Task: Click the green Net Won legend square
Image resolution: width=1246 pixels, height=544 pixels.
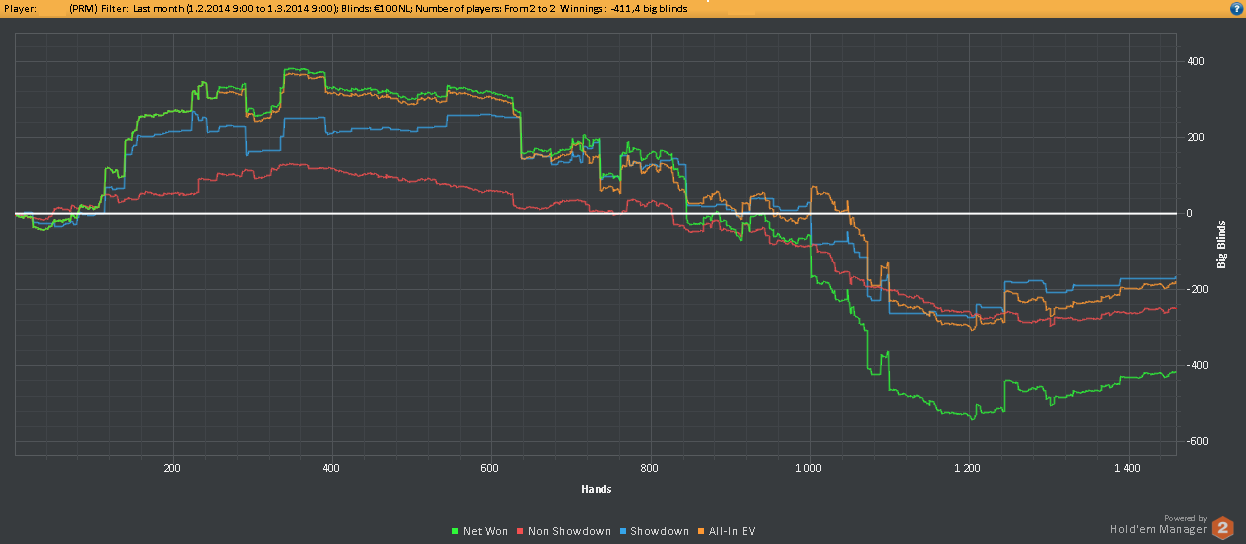Action: click(x=456, y=531)
